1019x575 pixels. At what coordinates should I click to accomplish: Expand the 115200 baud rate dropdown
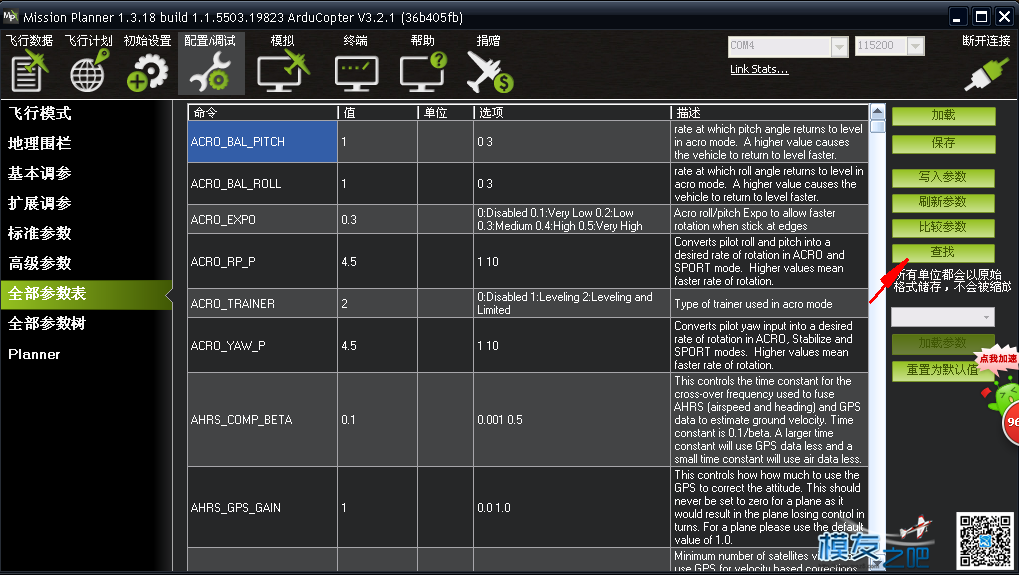[x=916, y=46]
